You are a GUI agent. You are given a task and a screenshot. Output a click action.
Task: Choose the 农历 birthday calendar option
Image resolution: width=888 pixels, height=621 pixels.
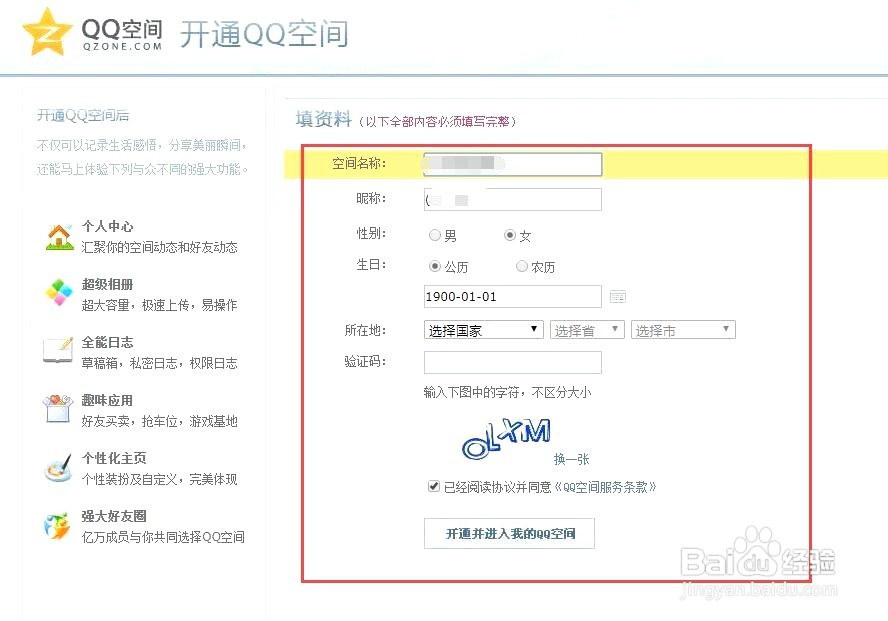[522, 266]
